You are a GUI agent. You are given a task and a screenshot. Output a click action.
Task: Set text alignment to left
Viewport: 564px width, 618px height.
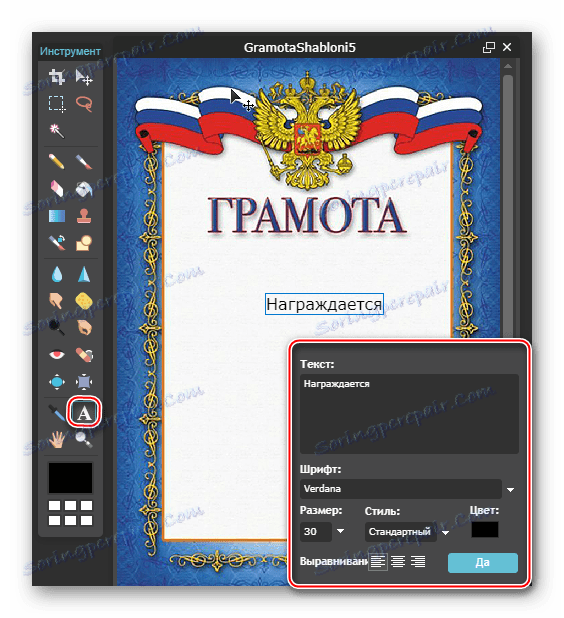(378, 562)
